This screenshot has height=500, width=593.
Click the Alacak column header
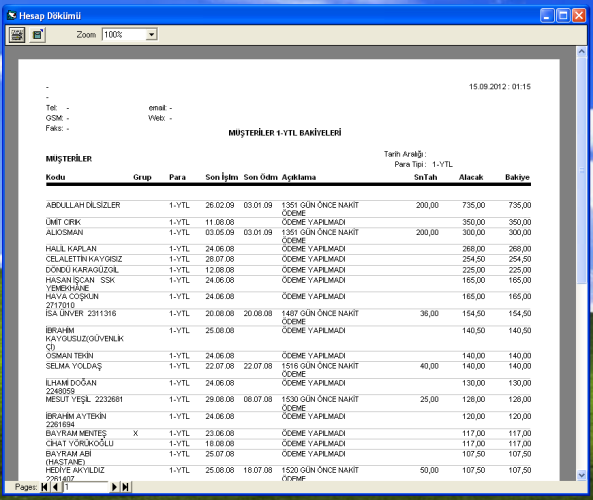tap(471, 177)
